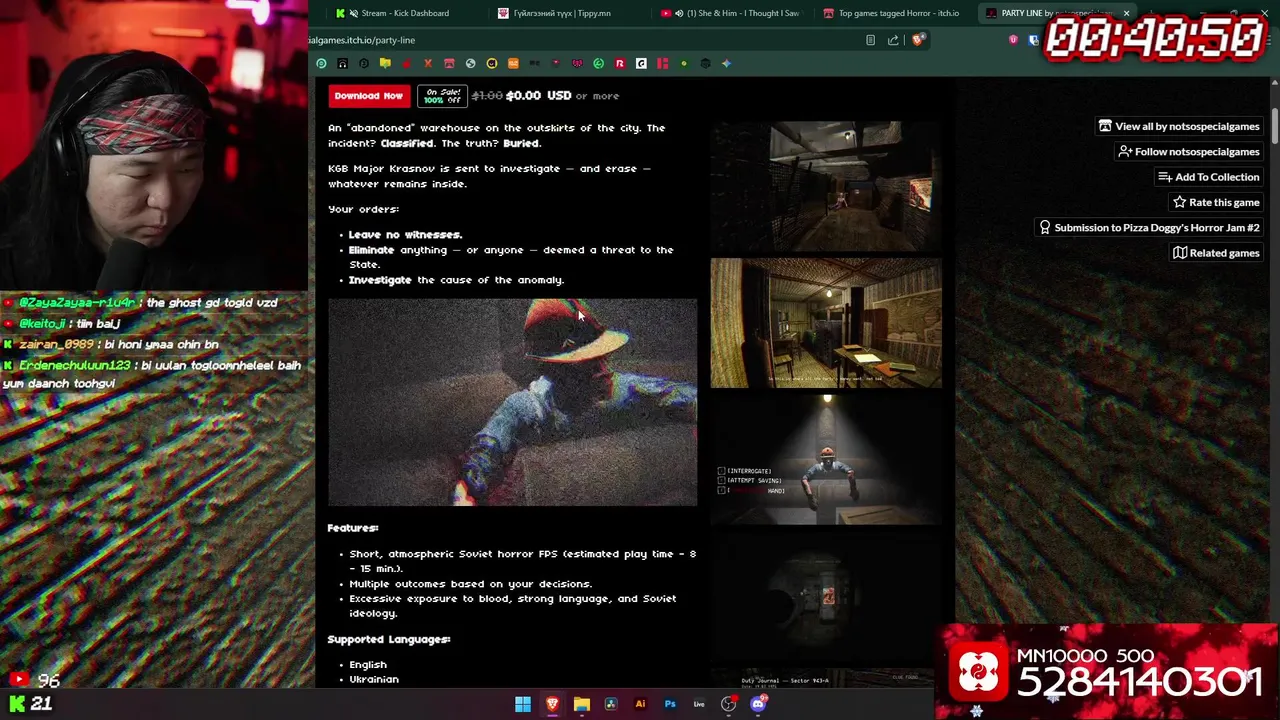The width and height of the screenshot is (1280, 720).
Task: Open the Windows Start menu
Action: [x=523, y=704]
